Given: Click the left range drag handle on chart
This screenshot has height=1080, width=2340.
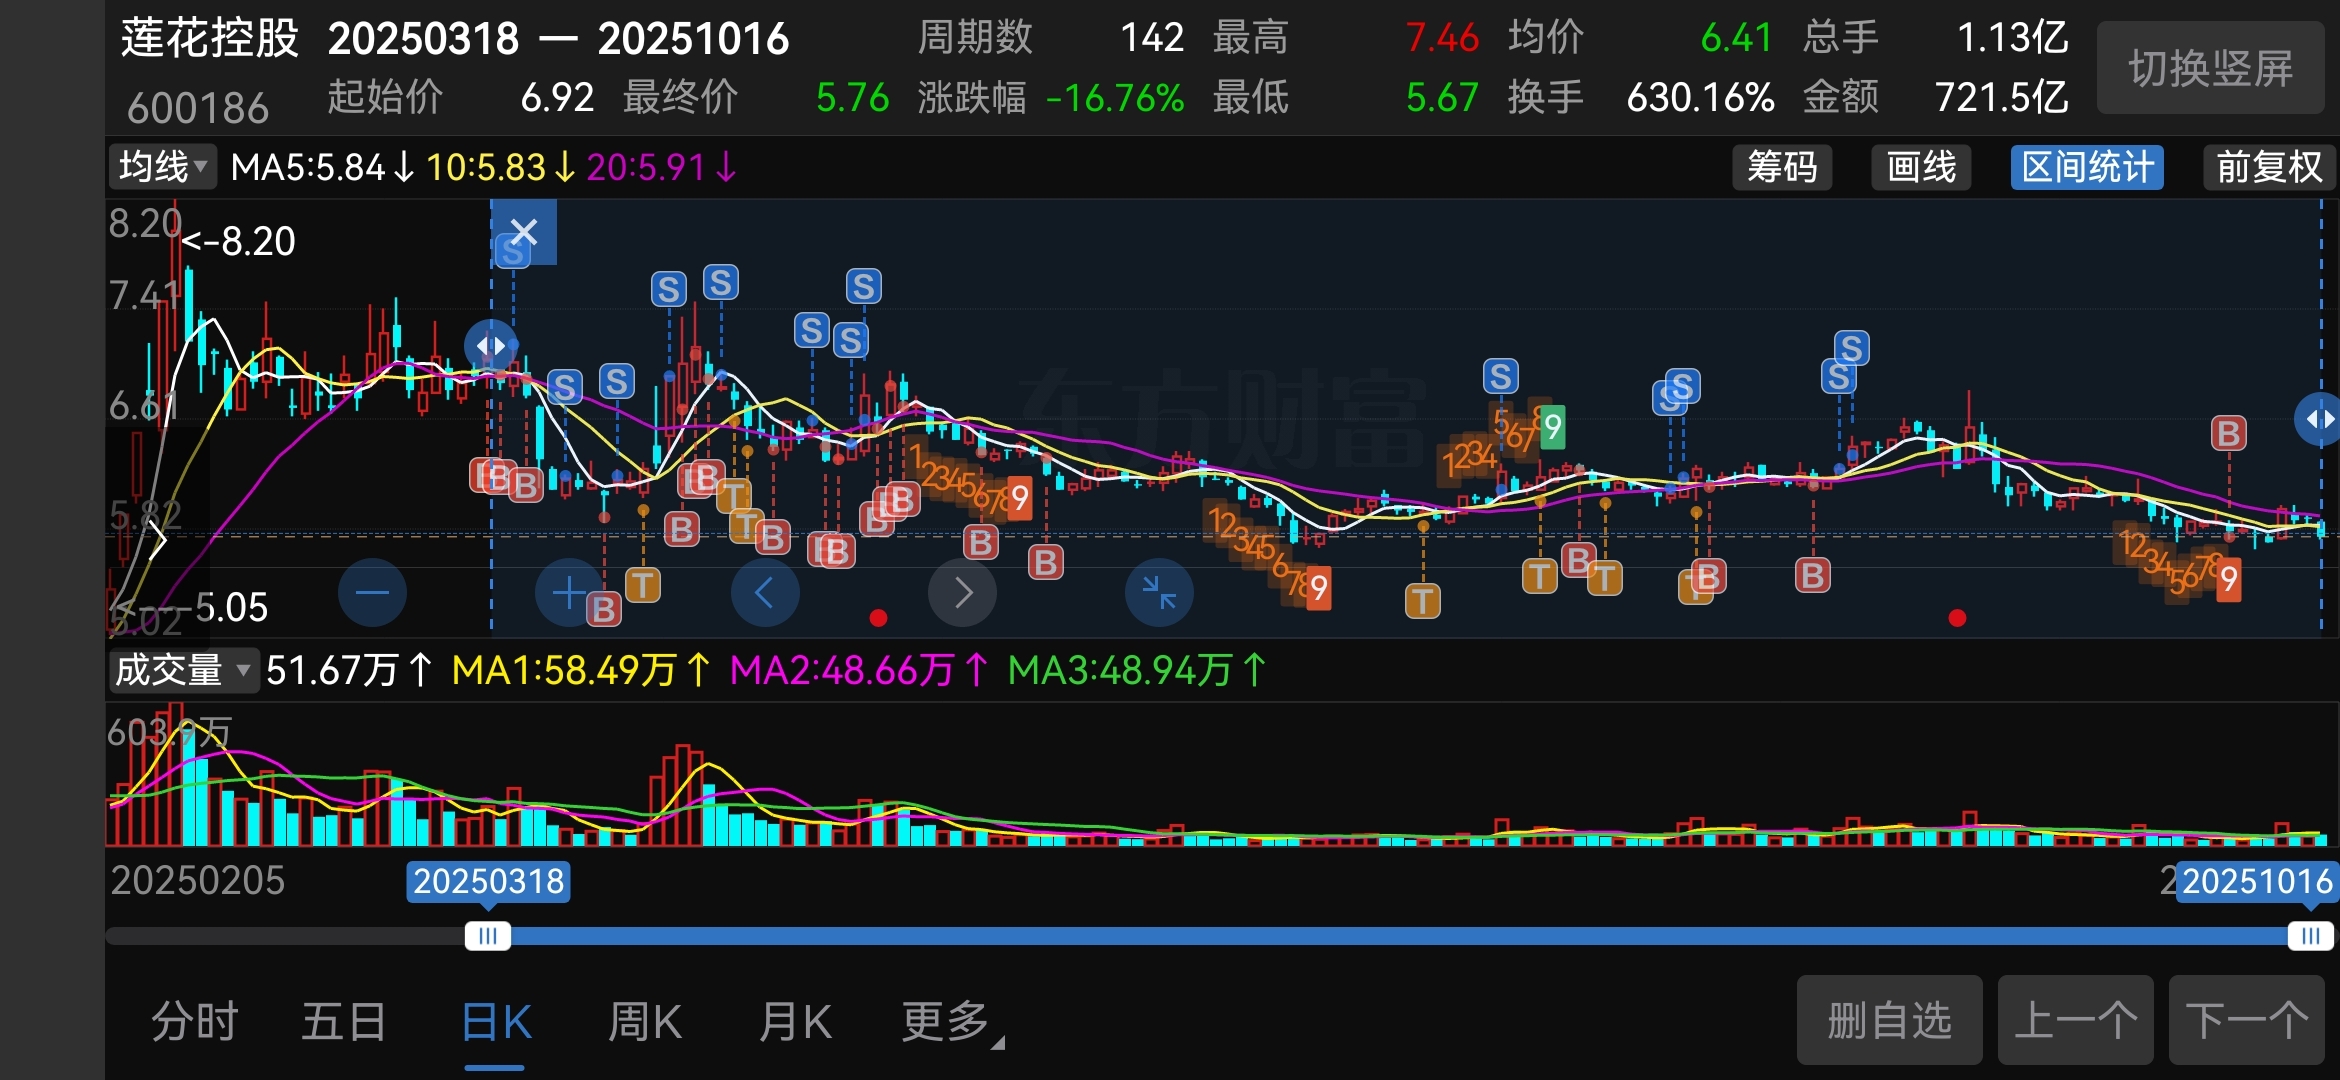Looking at the screenshot, I should tap(491, 346).
